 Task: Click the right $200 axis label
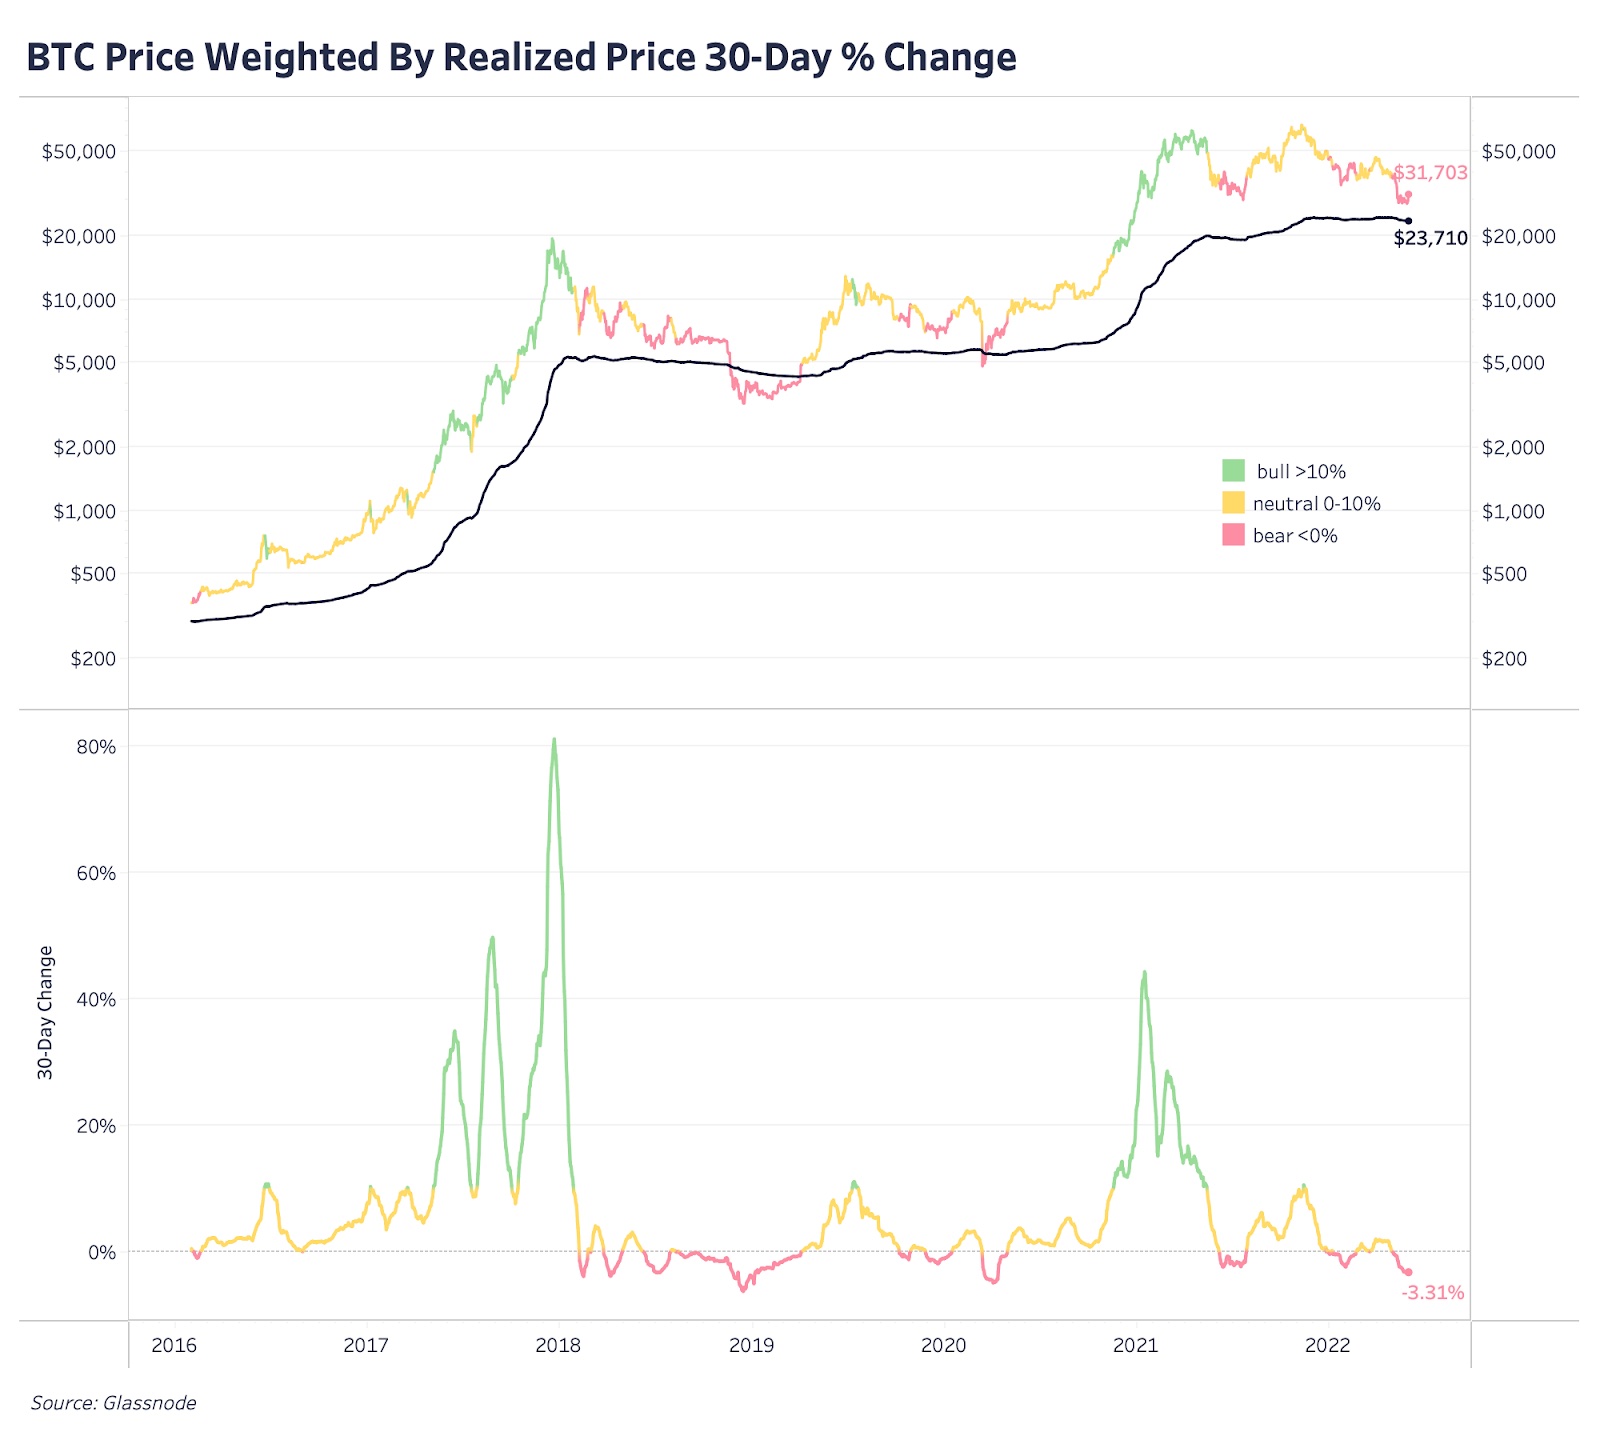tap(1504, 658)
